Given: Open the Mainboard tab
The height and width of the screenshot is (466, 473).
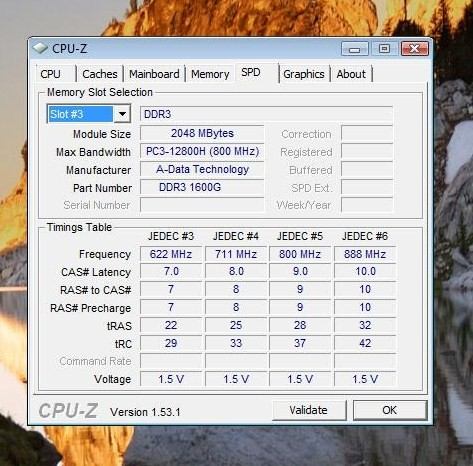Looking at the screenshot, I should (154, 74).
